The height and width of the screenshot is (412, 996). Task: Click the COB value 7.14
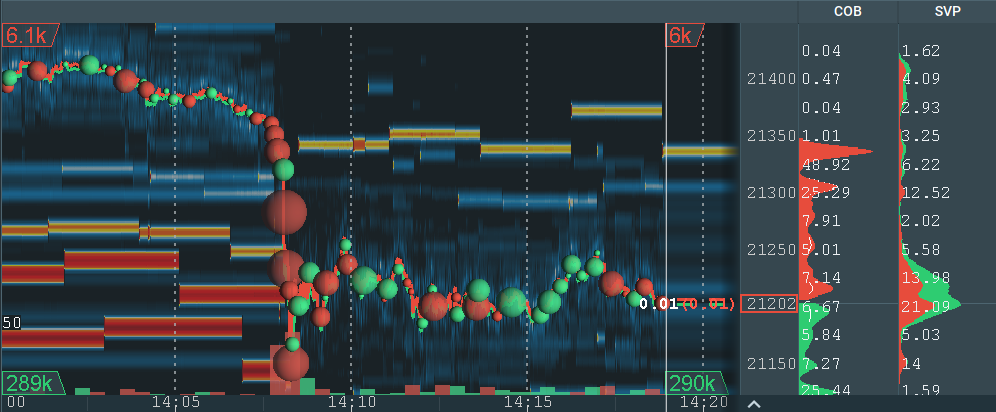821,278
